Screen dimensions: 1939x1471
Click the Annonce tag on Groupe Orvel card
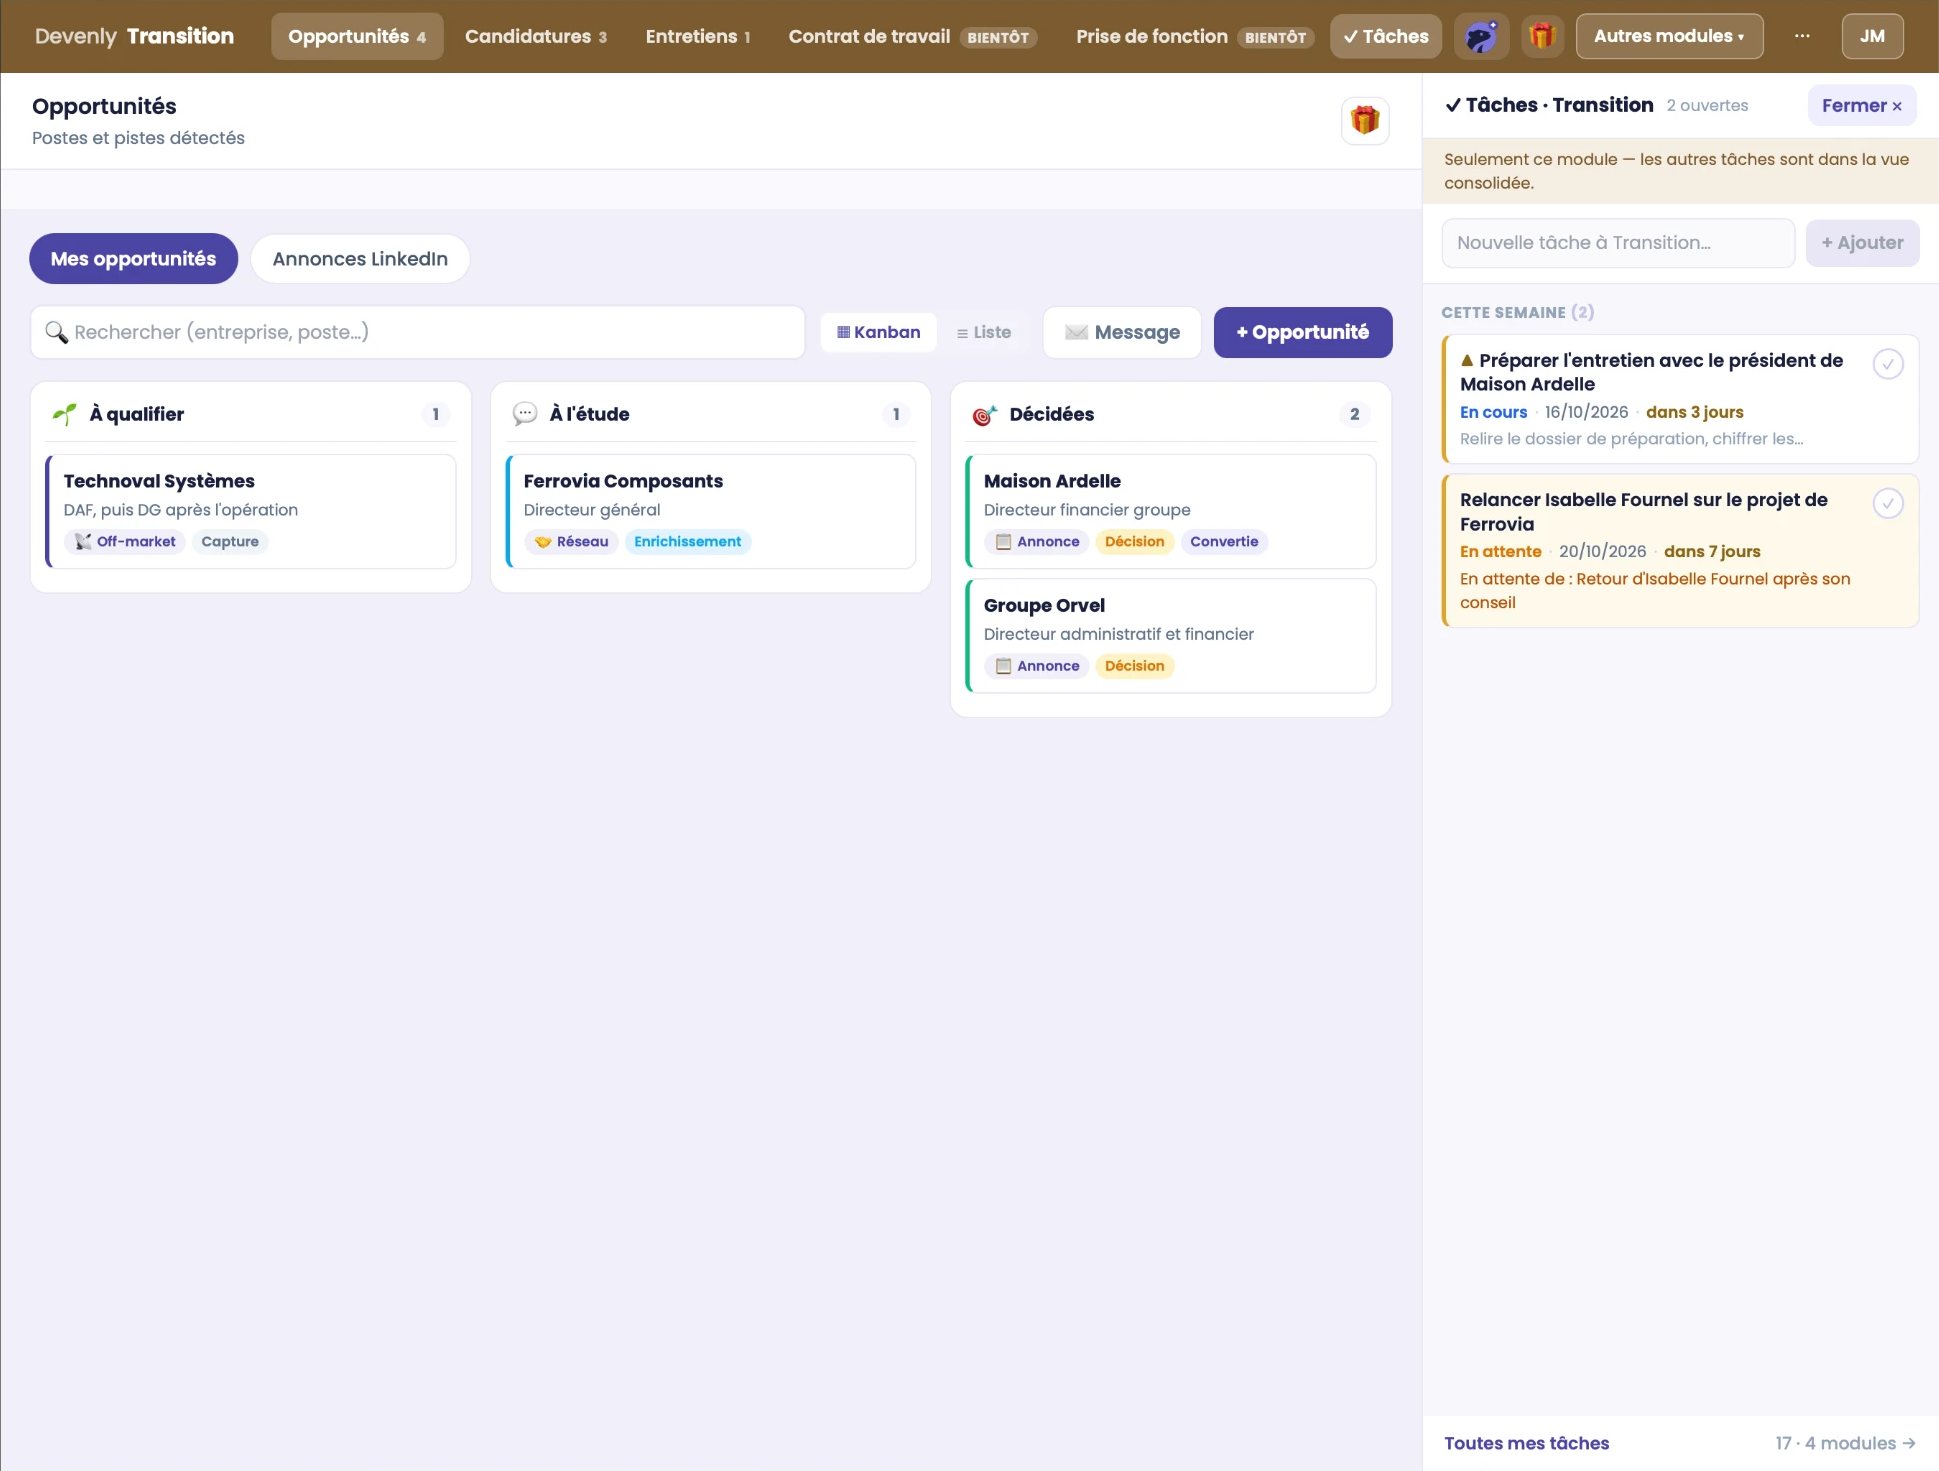point(1037,666)
